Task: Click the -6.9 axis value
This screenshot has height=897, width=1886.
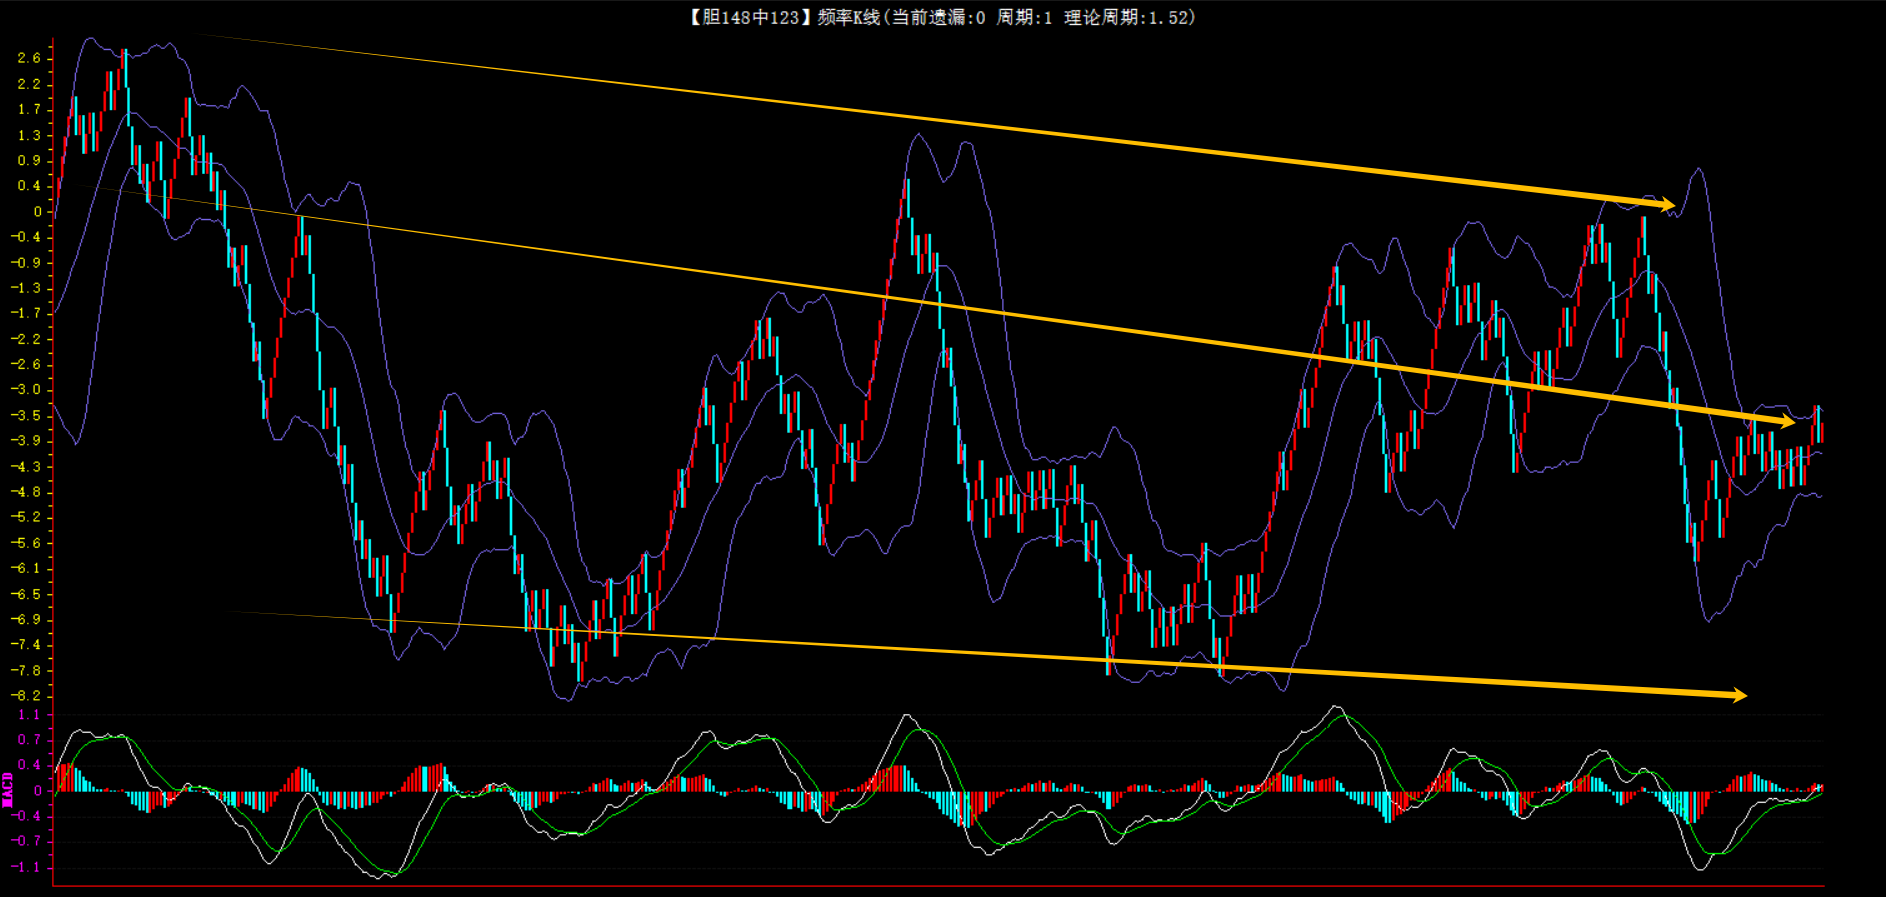Action: (26, 619)
